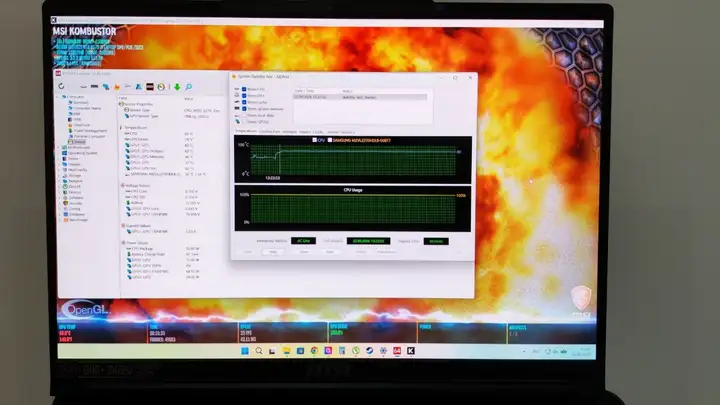The height and width of the screenshot is (405, 720).
Task: Switch to the Powers tab
Action: pos(304,132)
